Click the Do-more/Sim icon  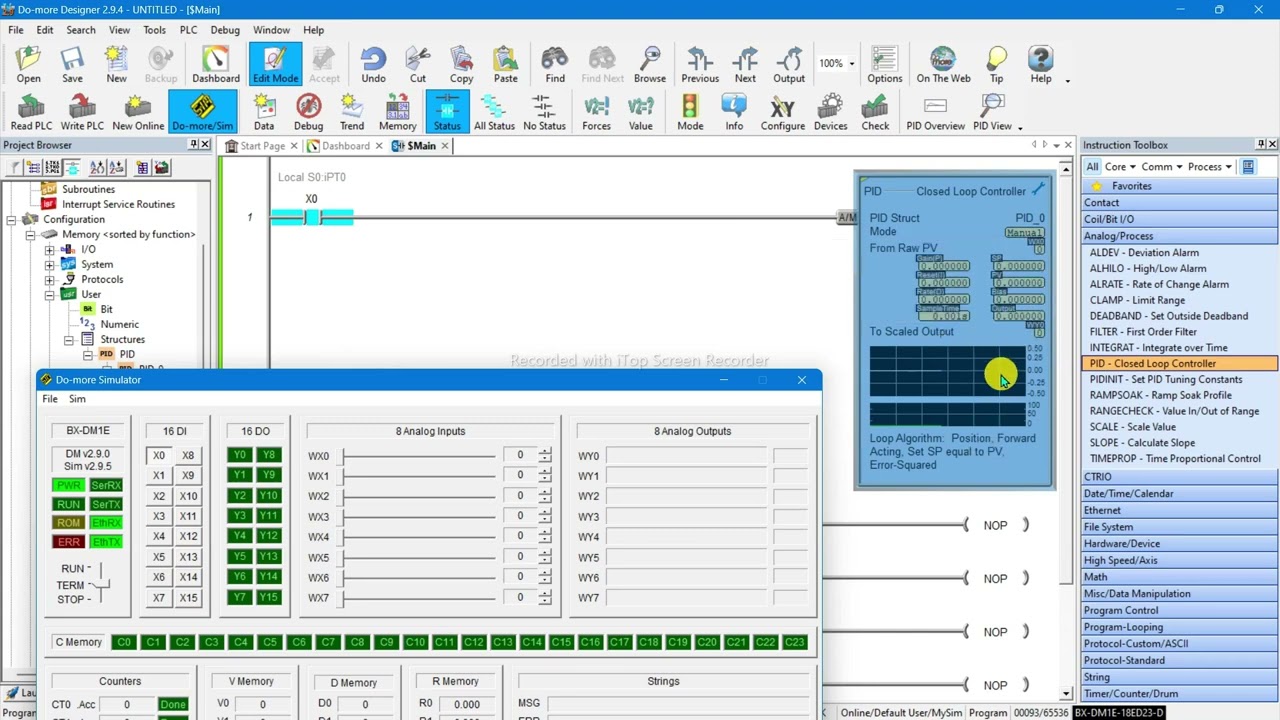[202, 112]
